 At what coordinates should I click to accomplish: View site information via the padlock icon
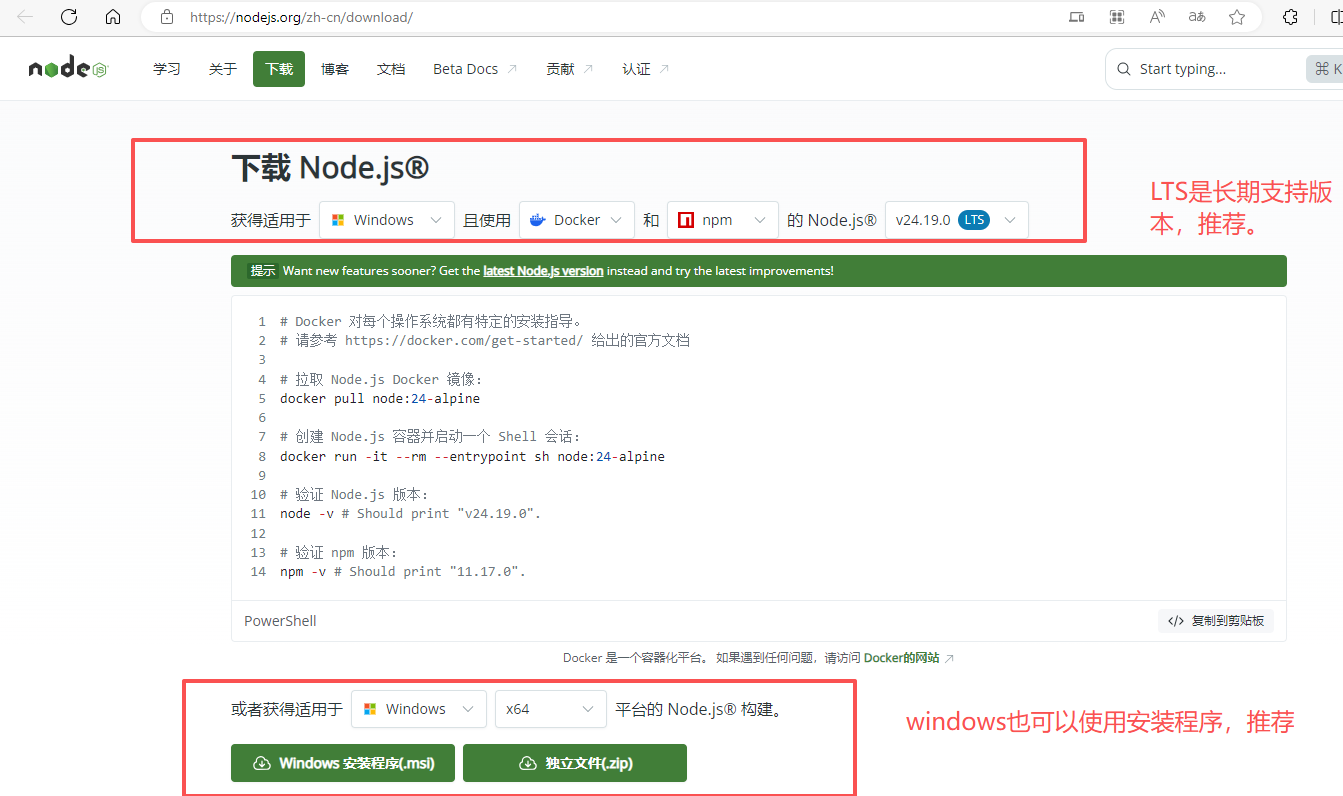click(167, 17)
